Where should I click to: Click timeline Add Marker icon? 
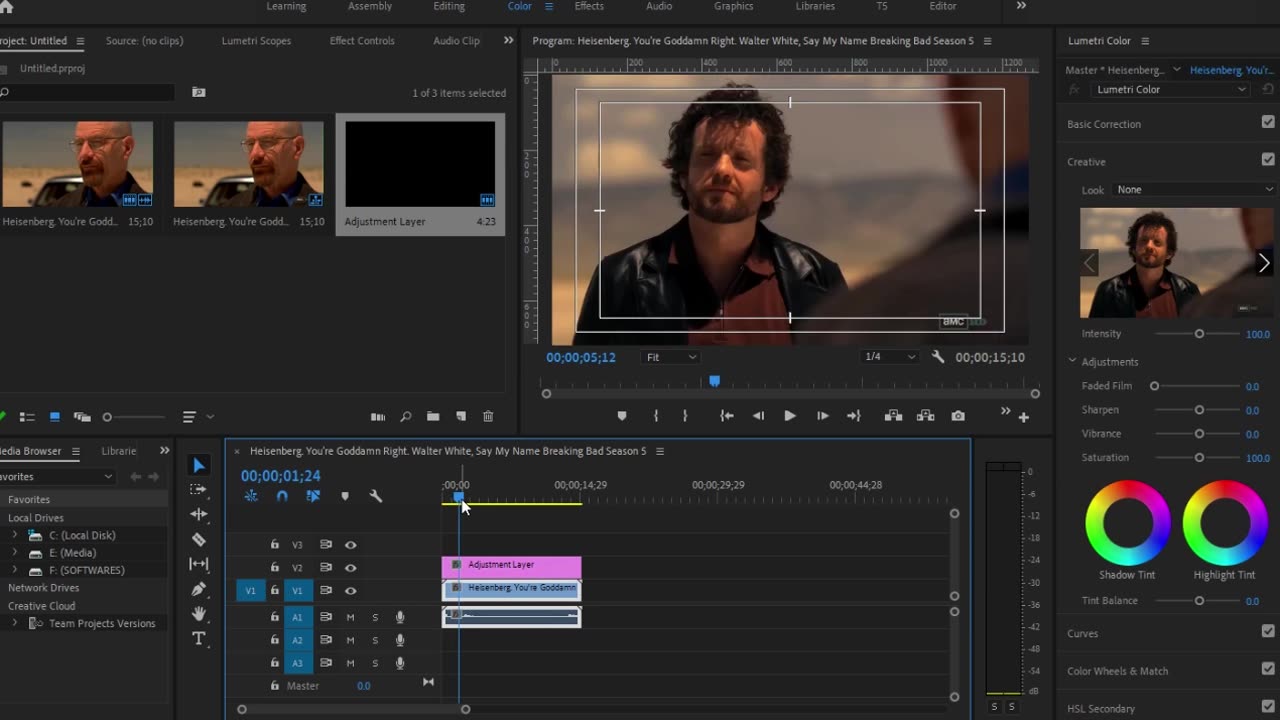pyautogui.click(x=345, y=496)
